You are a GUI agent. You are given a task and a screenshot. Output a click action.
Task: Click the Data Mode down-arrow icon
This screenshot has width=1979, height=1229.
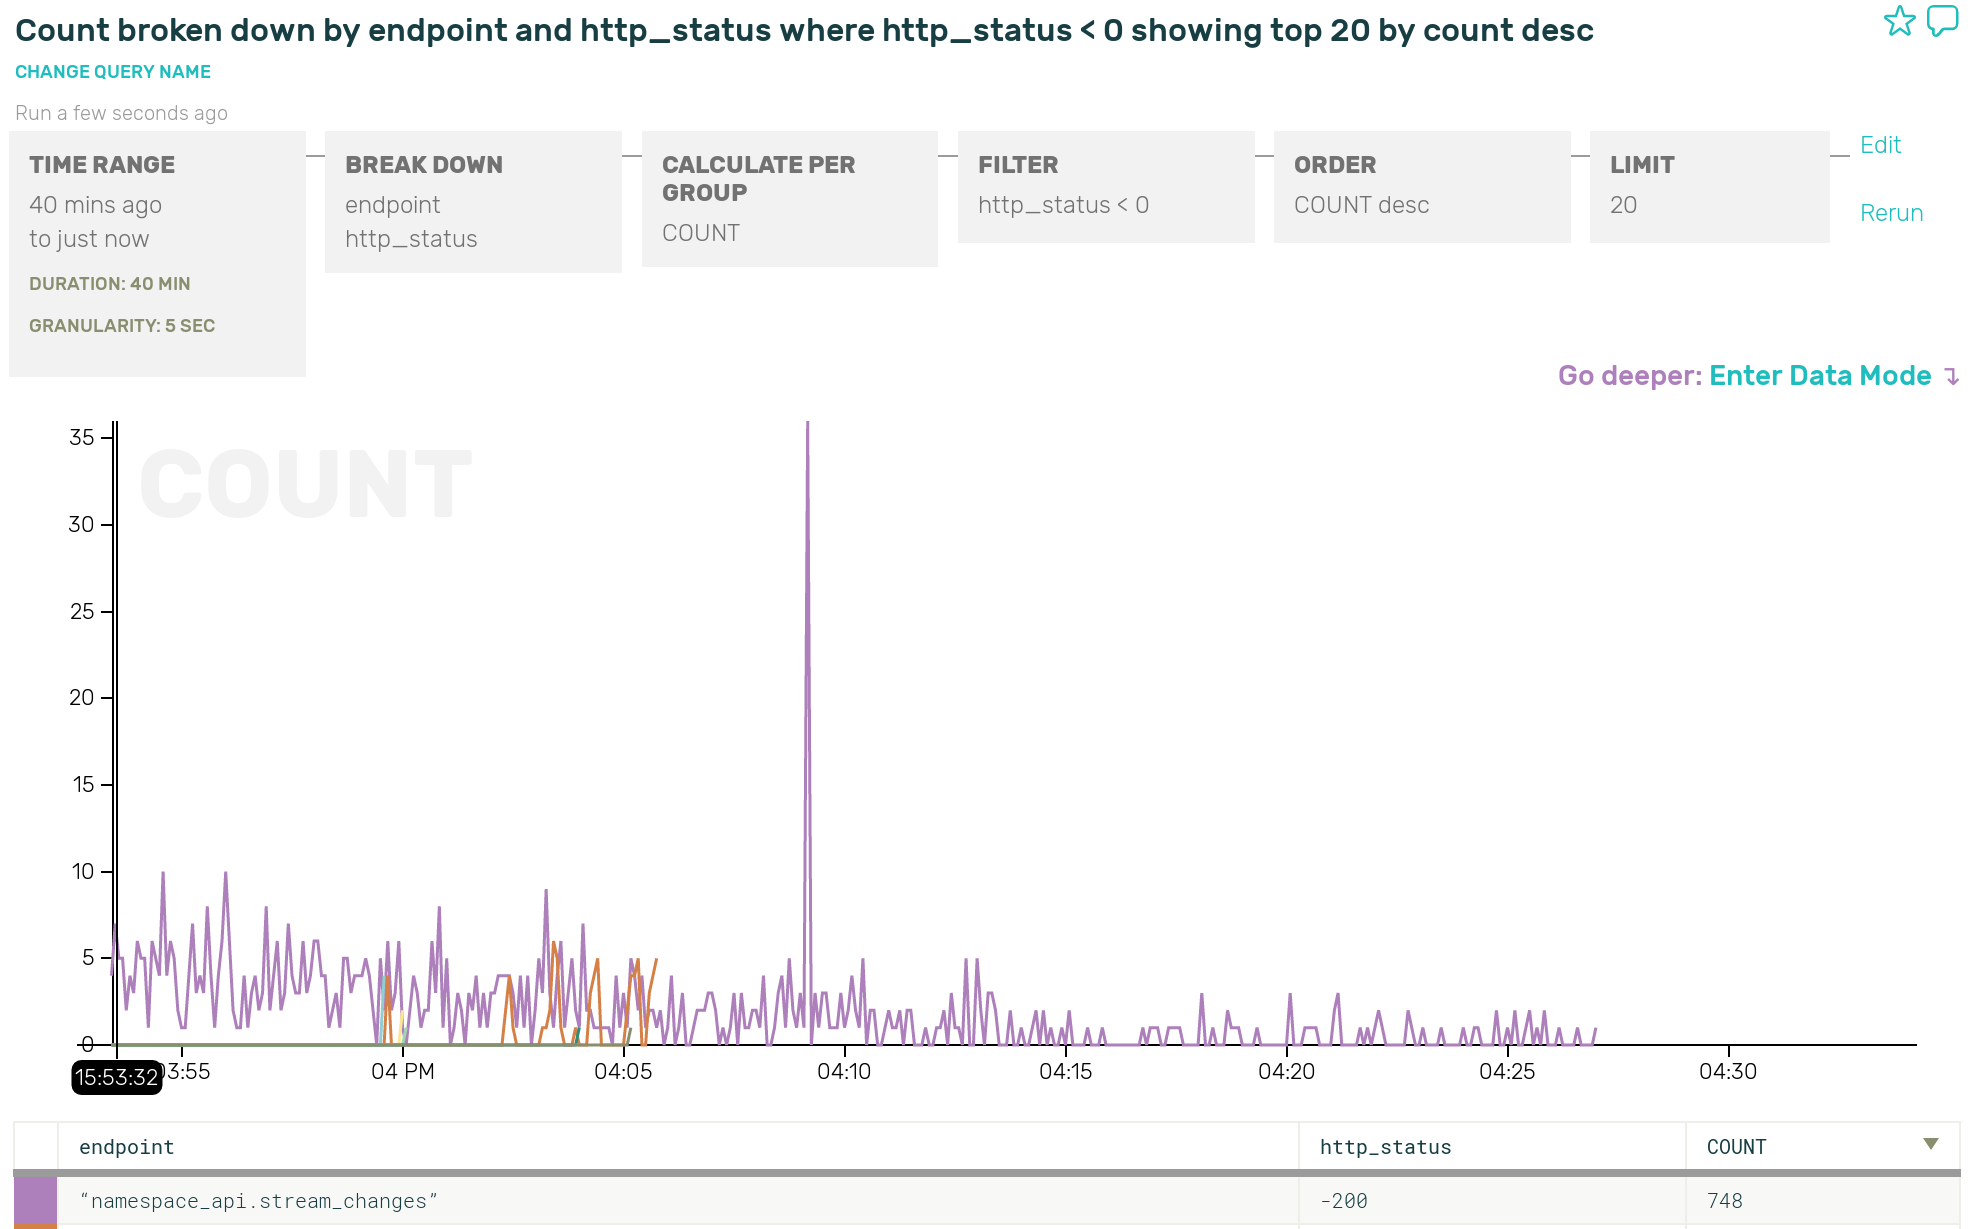click(1951, 377)
